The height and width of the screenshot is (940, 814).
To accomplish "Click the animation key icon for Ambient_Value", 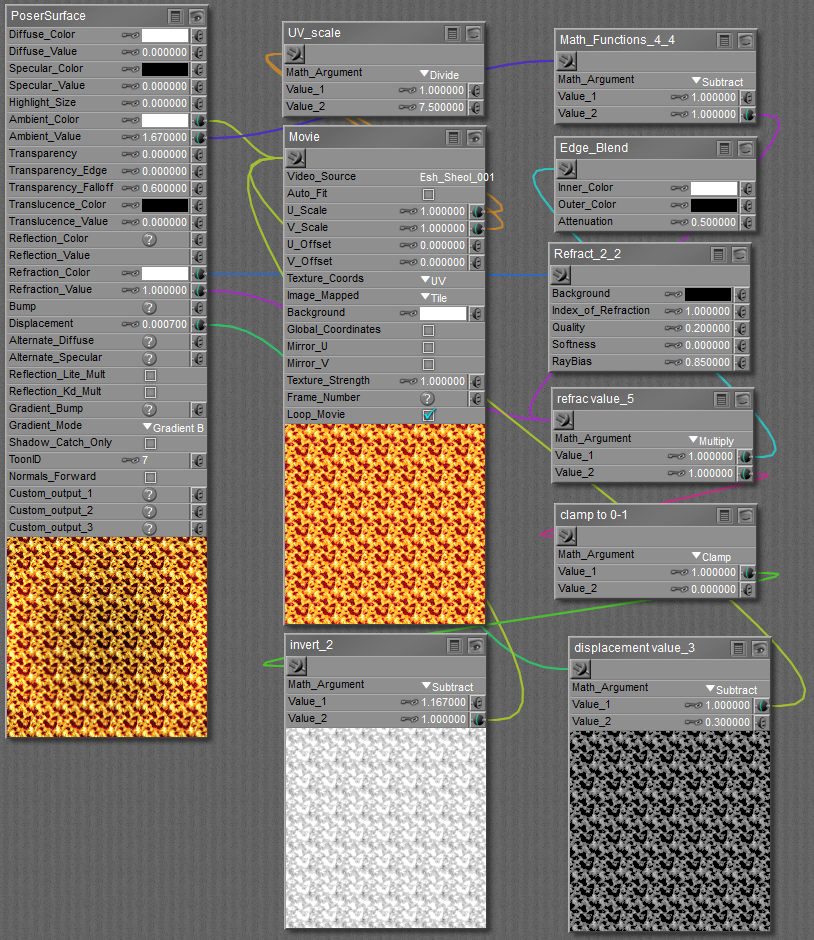I will point(130,137).
